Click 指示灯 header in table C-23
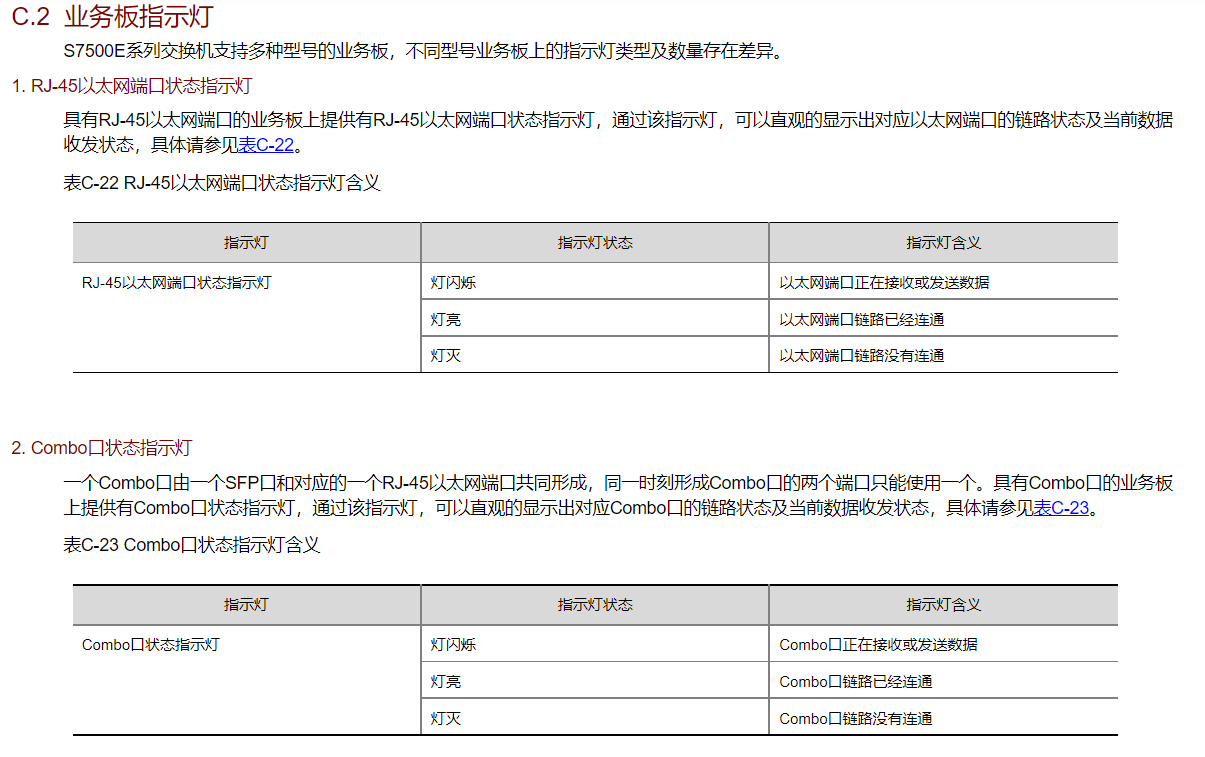The image size is (1205, 757). (x=247, y=605)
